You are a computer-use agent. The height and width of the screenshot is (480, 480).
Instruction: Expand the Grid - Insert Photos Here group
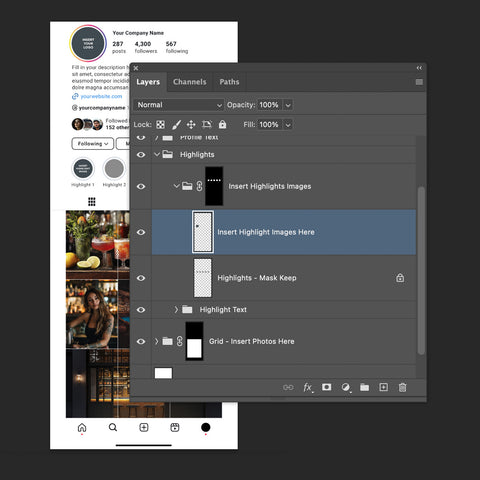point(156,341)
